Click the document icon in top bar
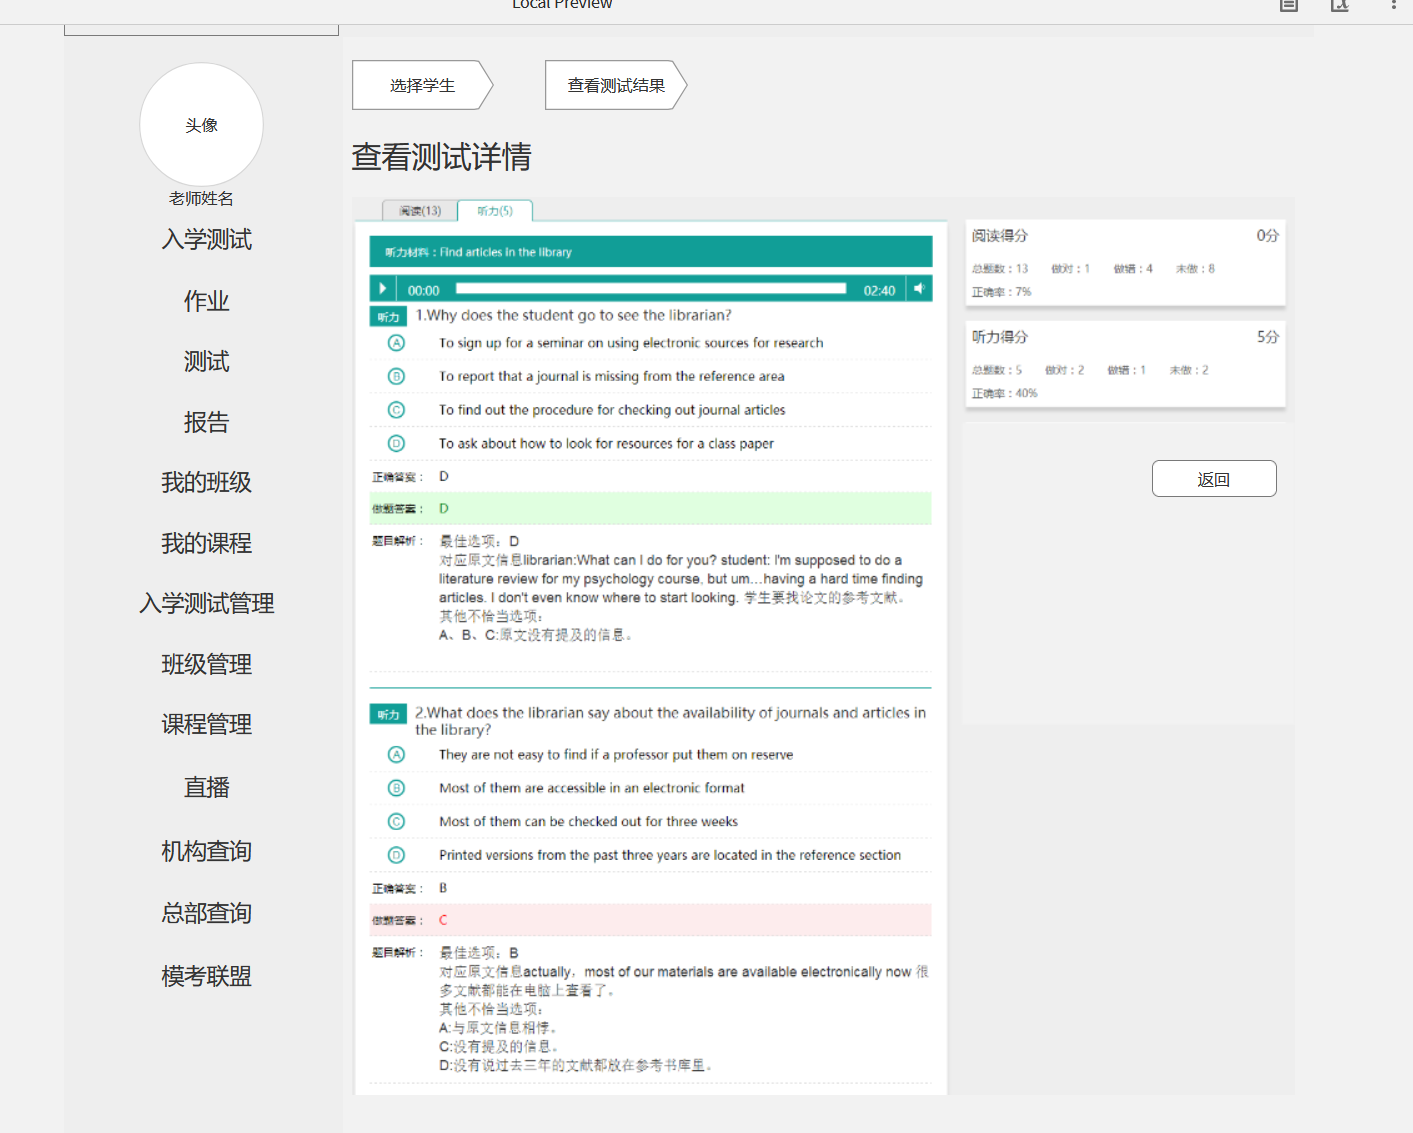Screen dimensions: 1413x1133 point(1289,4)
